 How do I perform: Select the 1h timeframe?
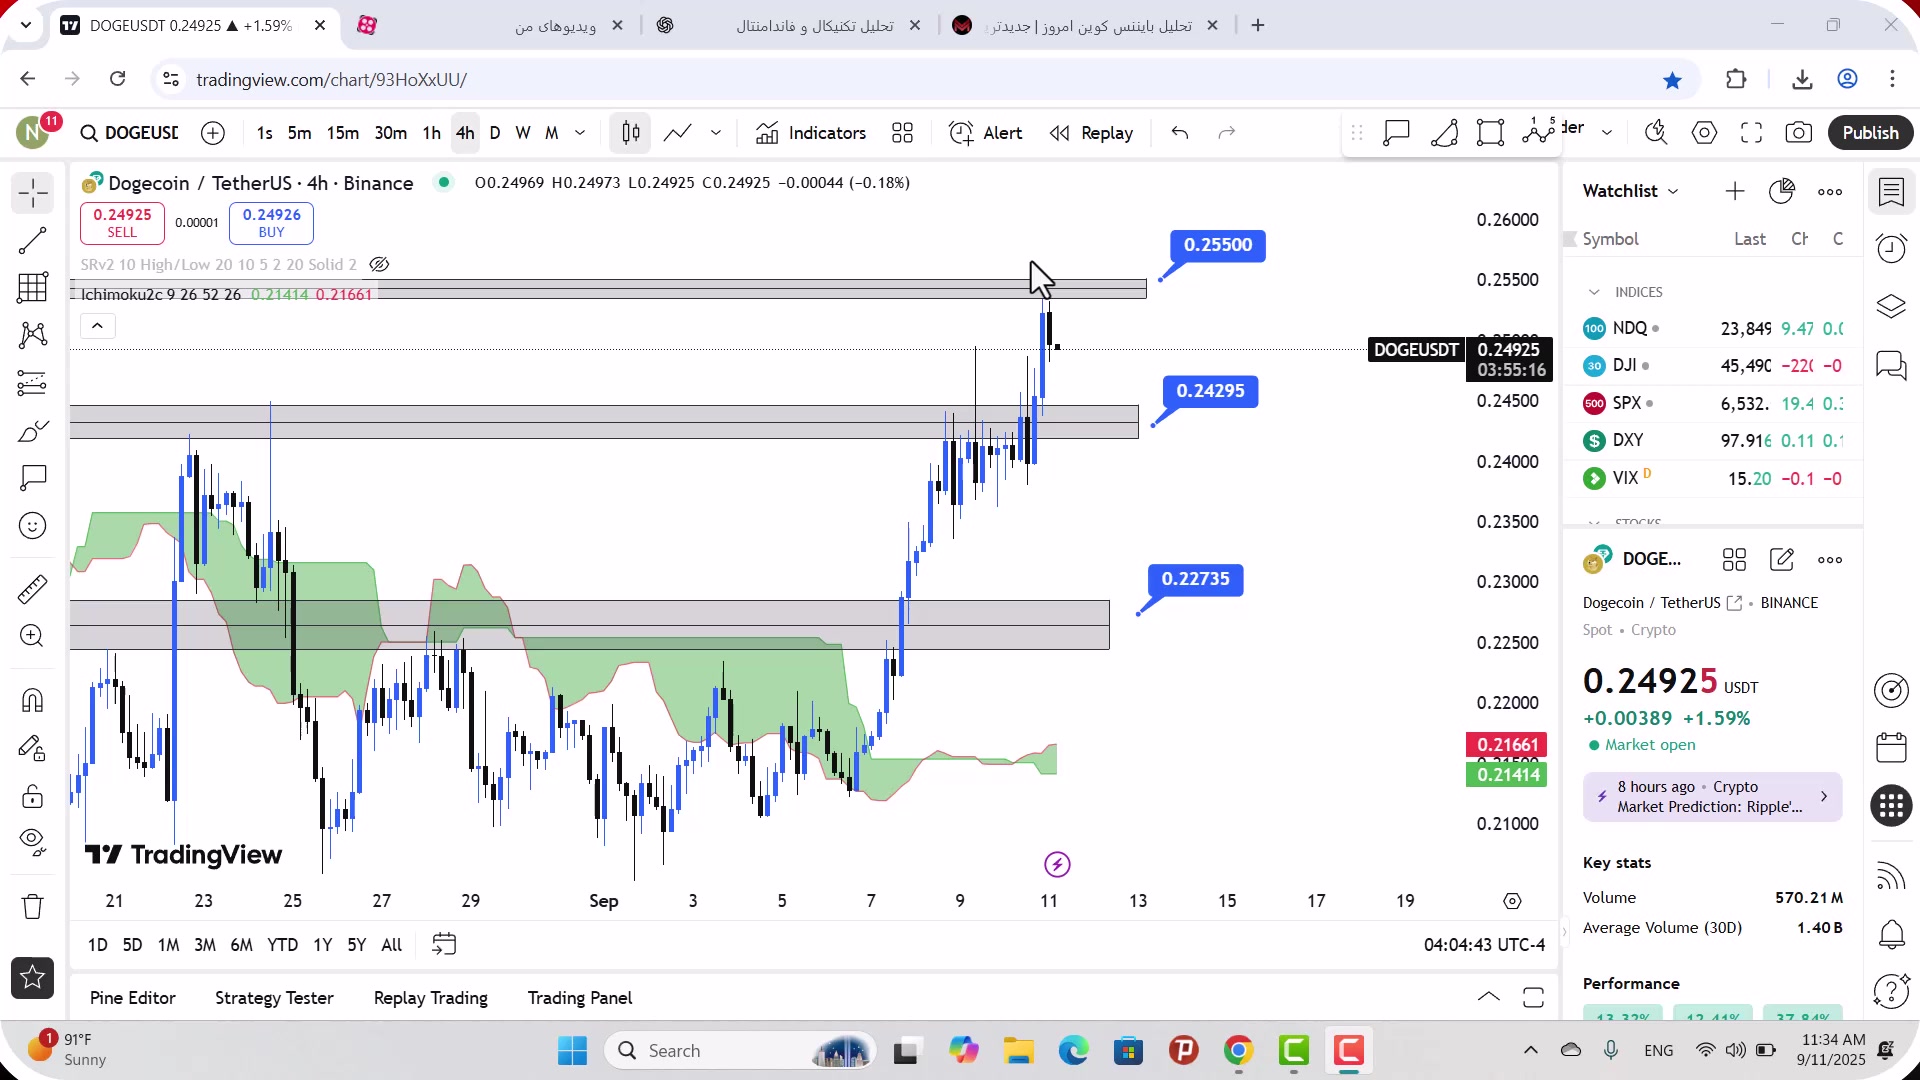coord(432,133)
